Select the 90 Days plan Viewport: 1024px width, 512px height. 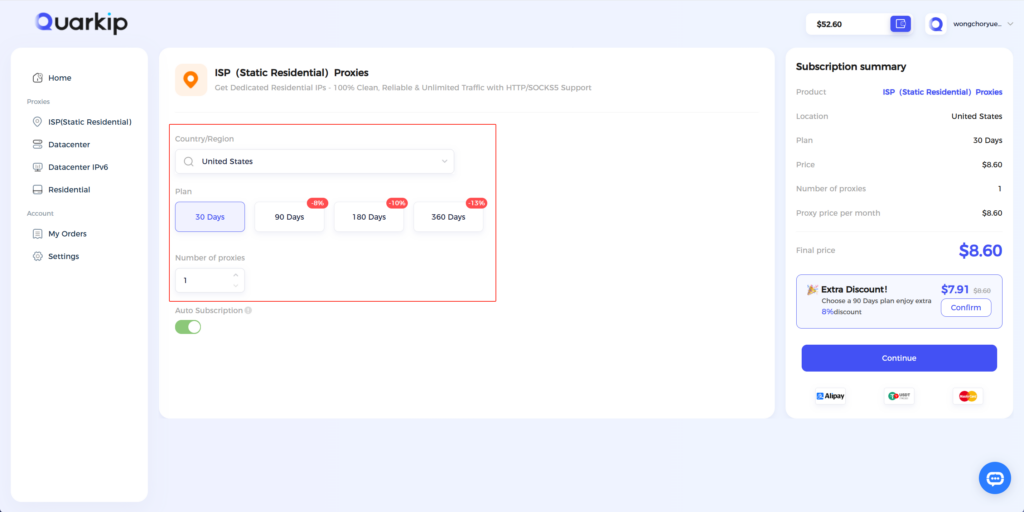[289, 217]
